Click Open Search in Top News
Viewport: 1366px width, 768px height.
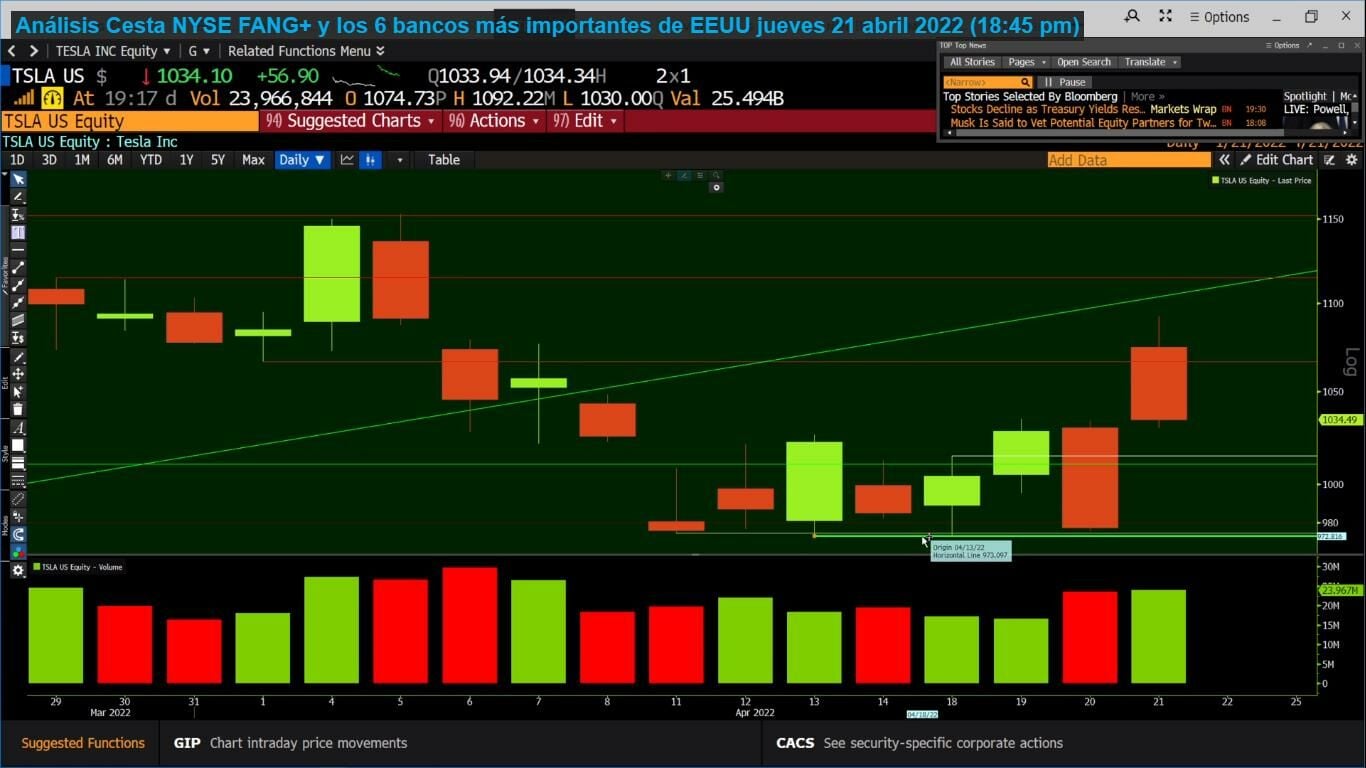click(1084, 62)
